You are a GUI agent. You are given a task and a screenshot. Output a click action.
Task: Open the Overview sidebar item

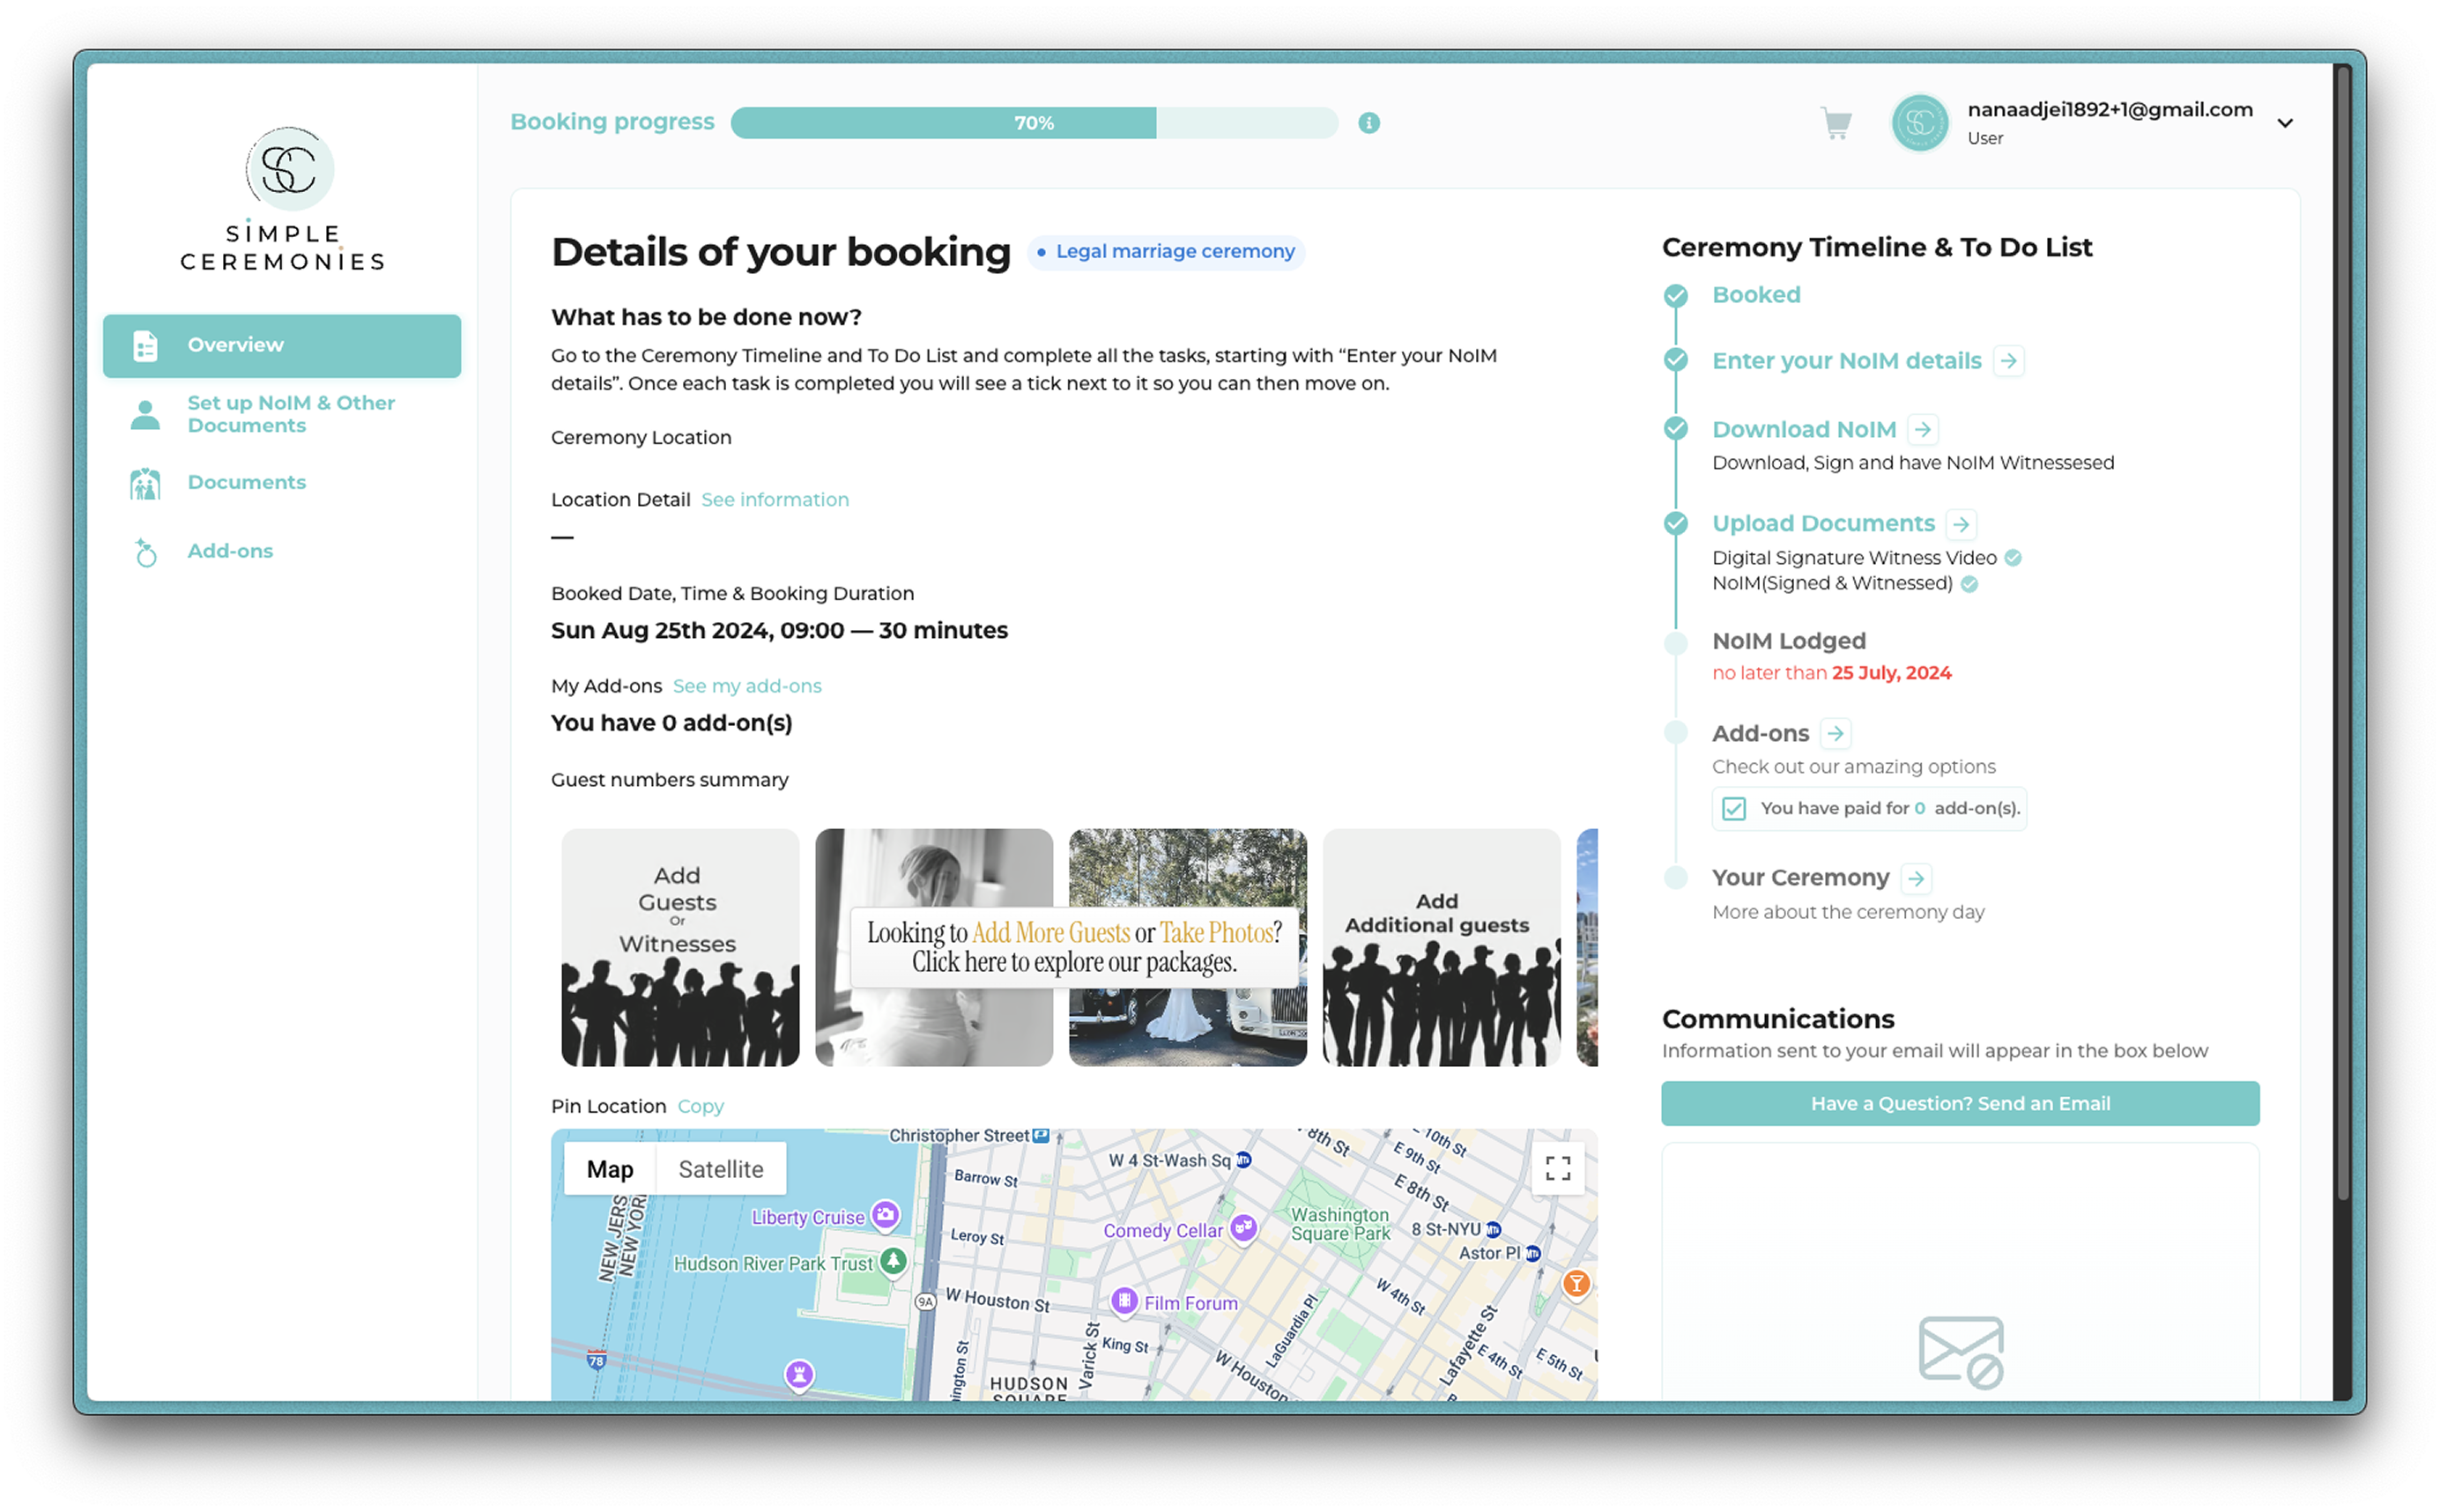click(282, 345)
